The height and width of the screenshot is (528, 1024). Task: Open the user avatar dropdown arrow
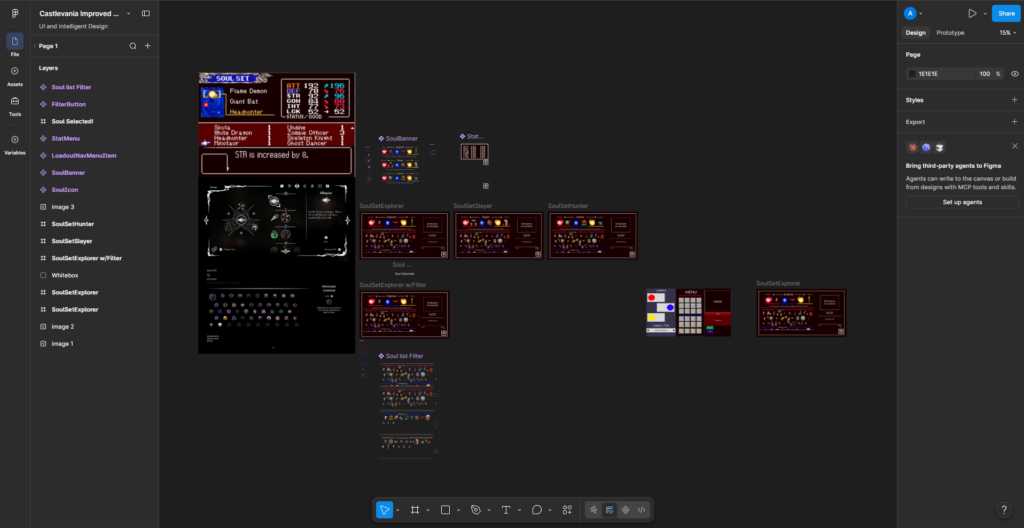pos(921,14)
